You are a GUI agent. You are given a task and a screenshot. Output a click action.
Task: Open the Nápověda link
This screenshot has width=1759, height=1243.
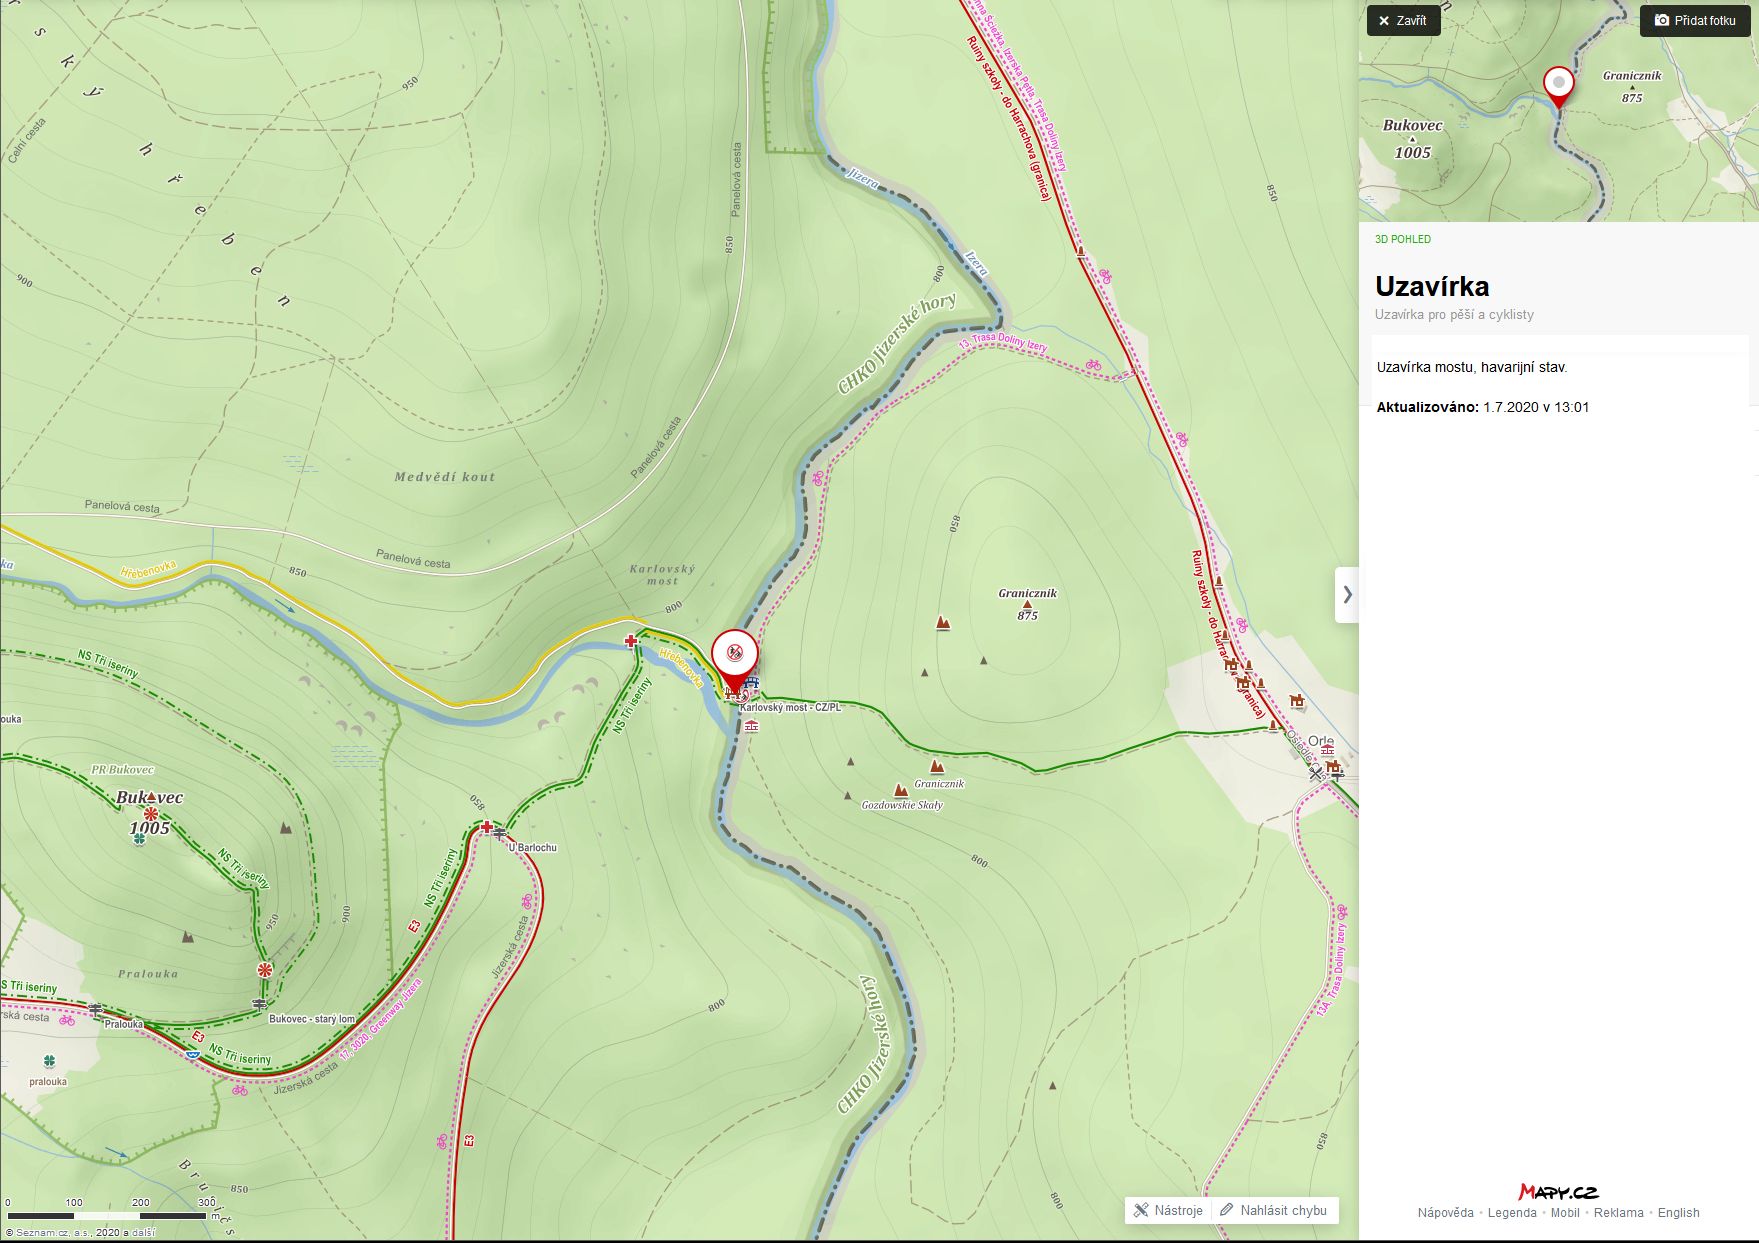pyautogui.click(x=1445, y=1212)
